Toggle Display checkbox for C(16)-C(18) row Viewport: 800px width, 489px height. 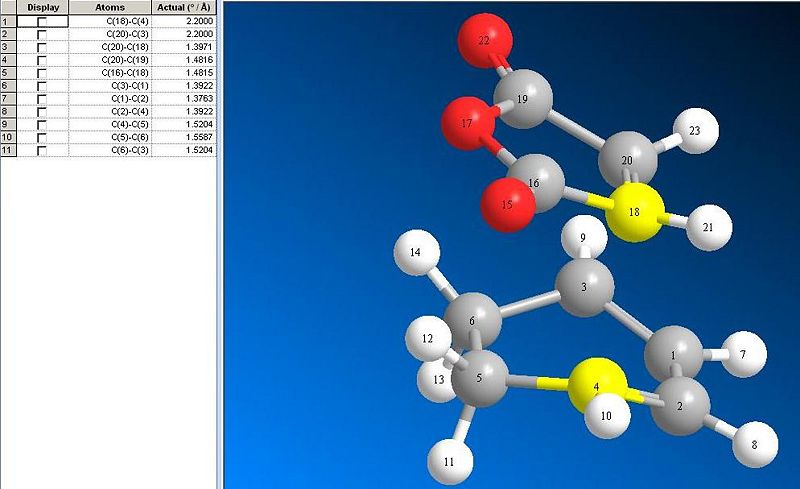click(x=42, y=73)
